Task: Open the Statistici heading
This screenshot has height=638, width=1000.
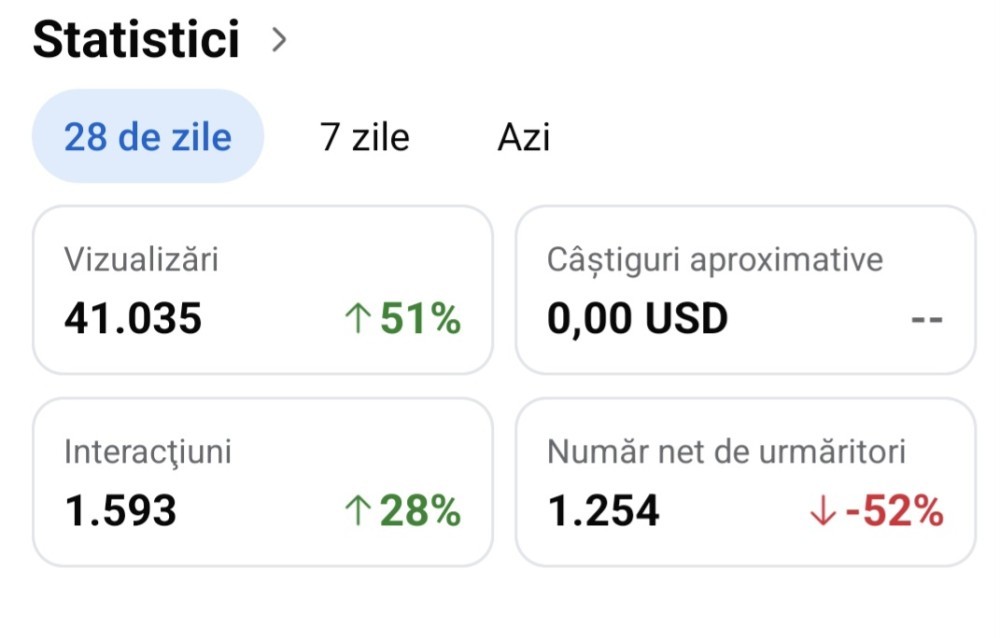Action: pyautogui.click(x=136, y=40)
